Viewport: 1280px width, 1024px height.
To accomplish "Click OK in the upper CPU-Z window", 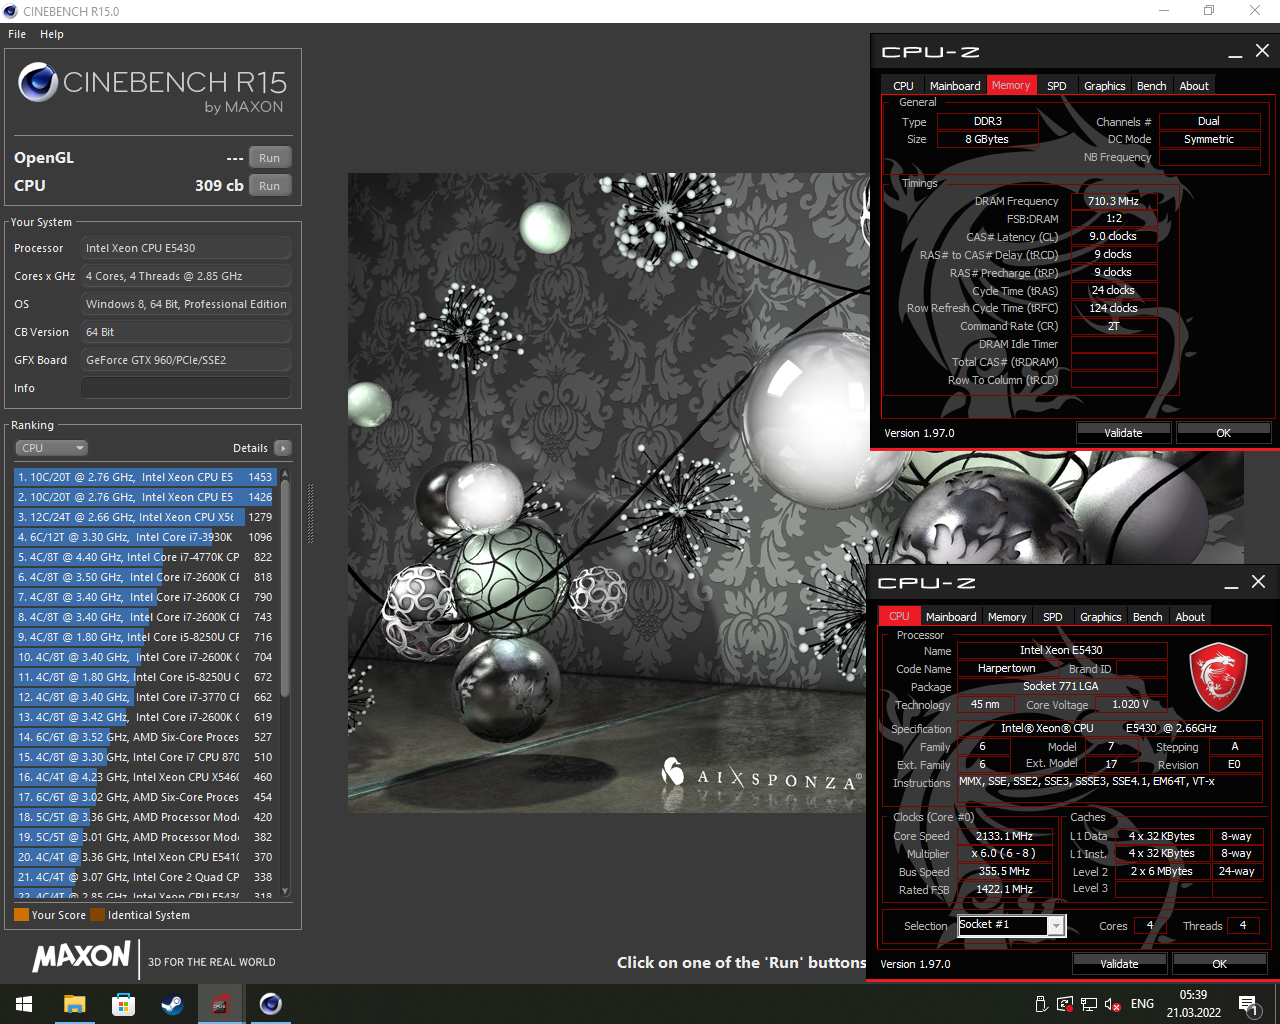I will 1224,433.
